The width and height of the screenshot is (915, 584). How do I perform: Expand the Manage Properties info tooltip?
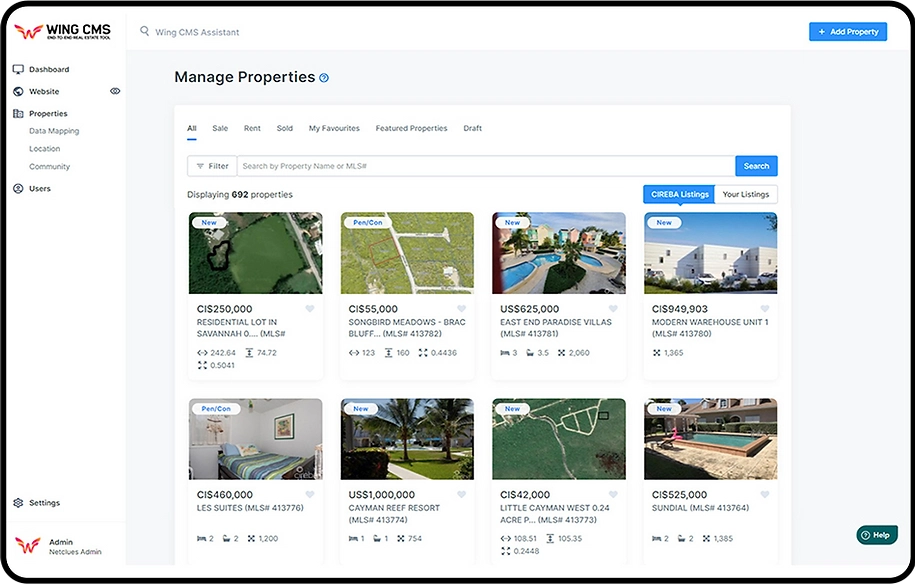point(322,76)
